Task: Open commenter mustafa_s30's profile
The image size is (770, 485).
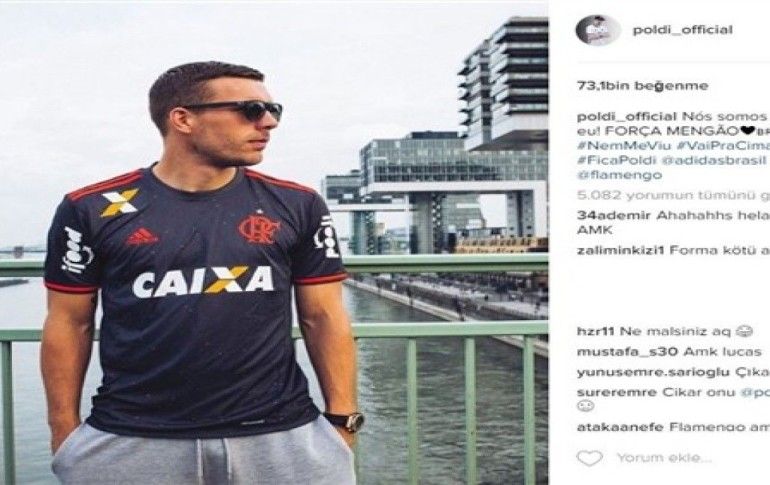Action: click(628, 351)
